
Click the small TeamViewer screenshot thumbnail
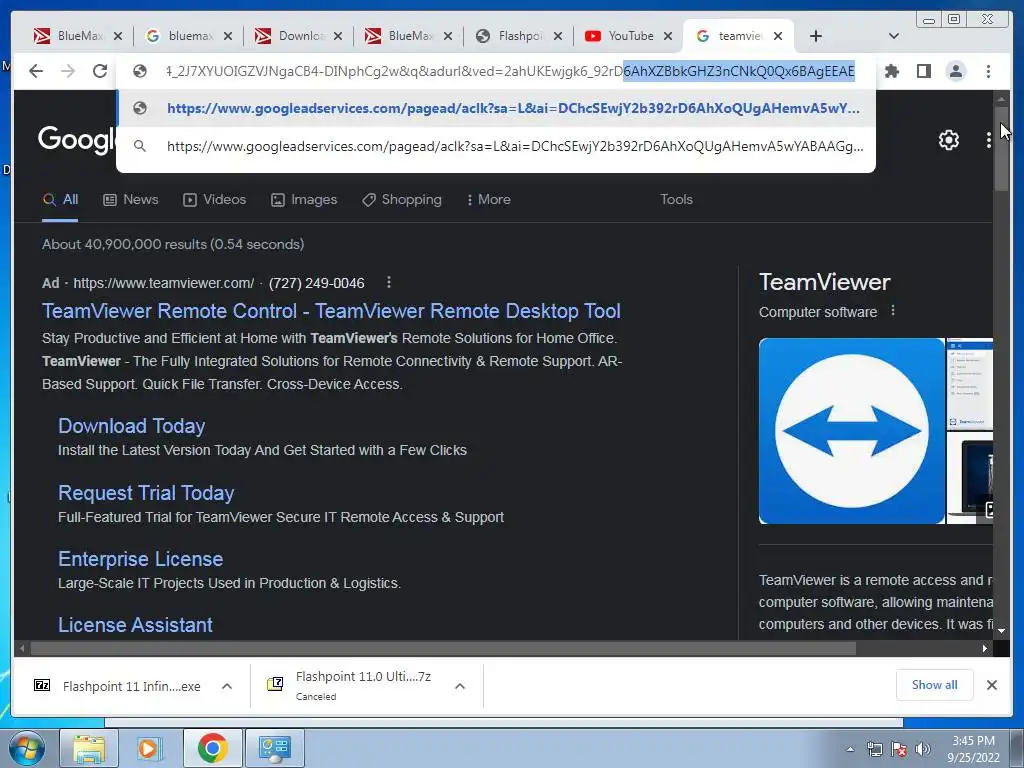[970, 383]
